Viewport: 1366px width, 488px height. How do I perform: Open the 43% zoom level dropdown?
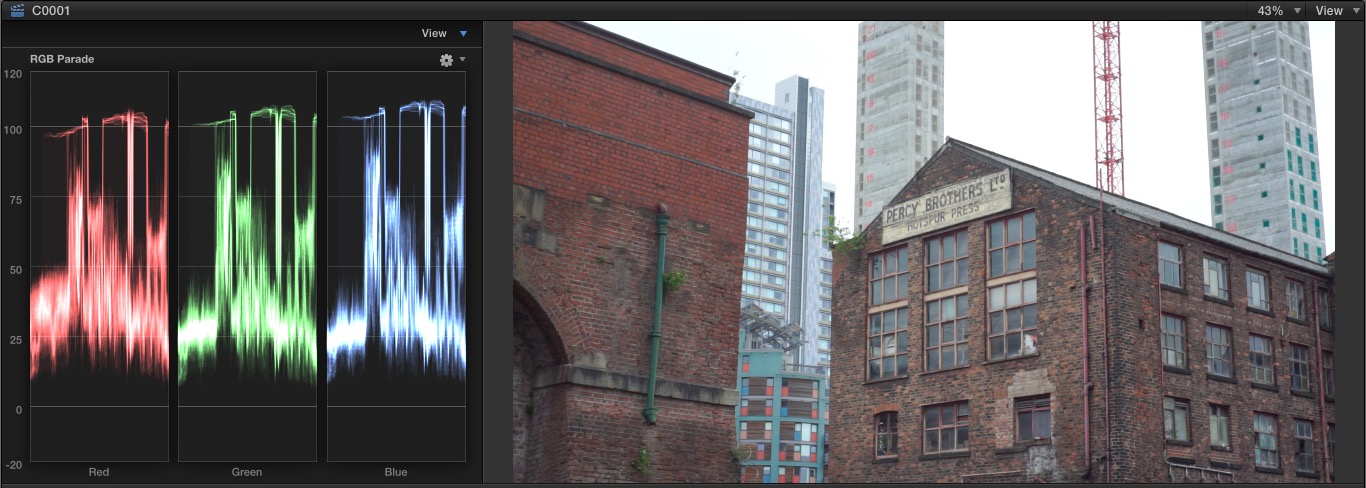(x=1279, y=10)
